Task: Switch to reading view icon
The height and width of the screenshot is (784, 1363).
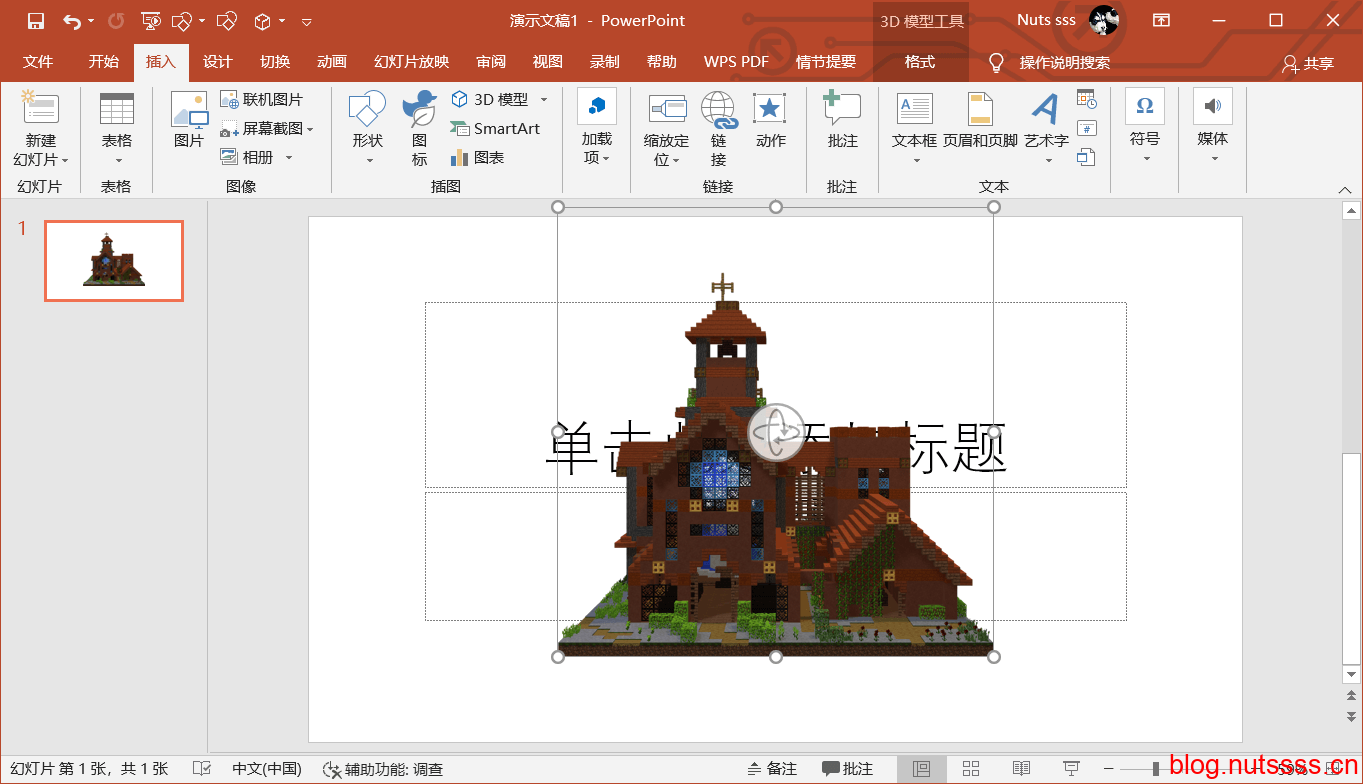Action: click(x=1021, y=769)
